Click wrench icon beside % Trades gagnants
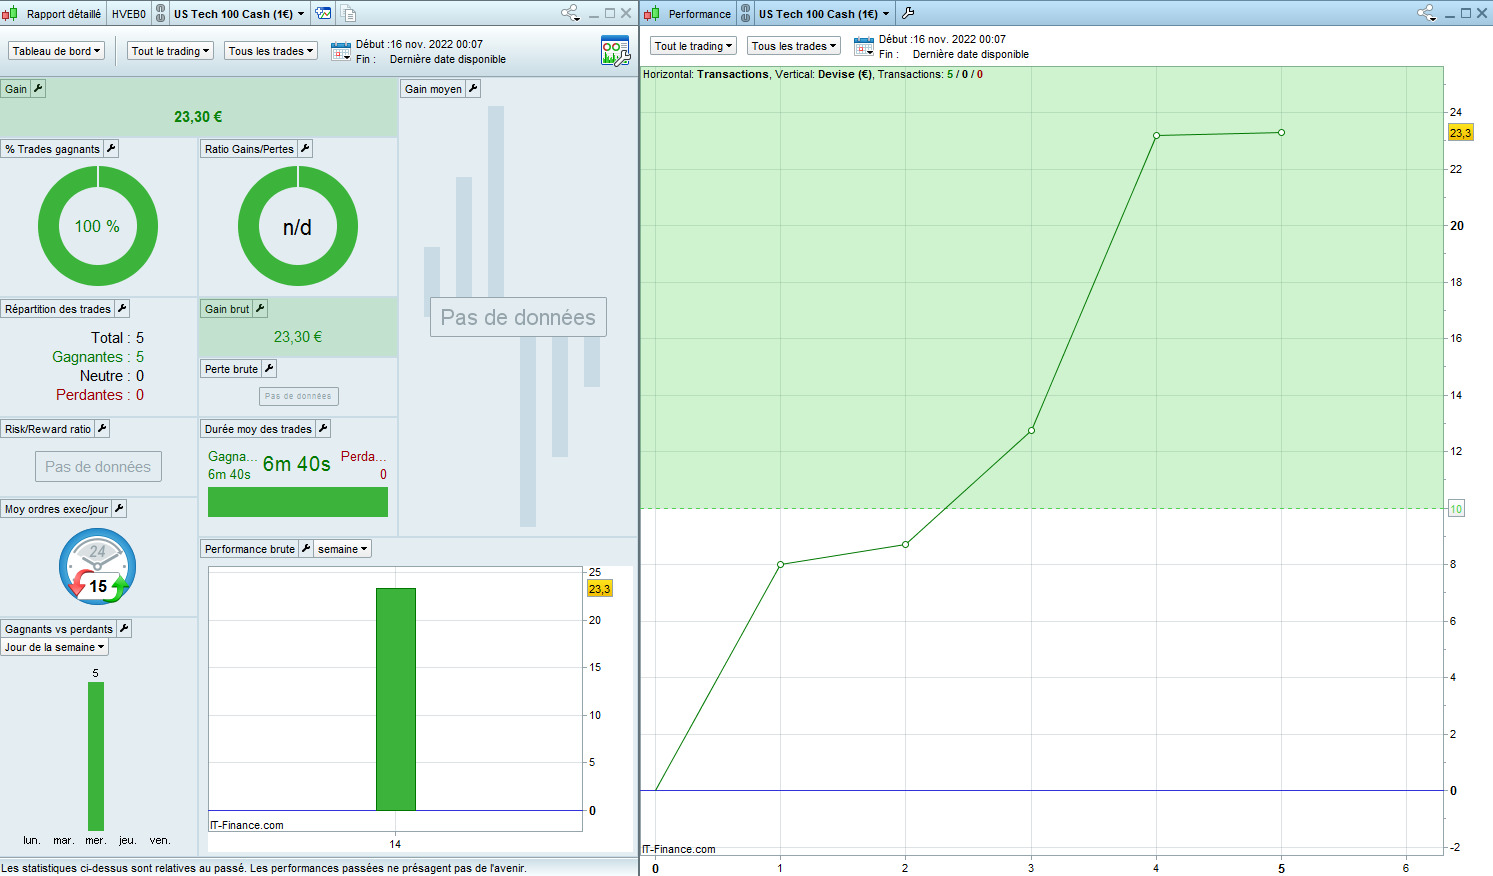Viewport: 1493px width, 876px height. [x=111, y=149]
